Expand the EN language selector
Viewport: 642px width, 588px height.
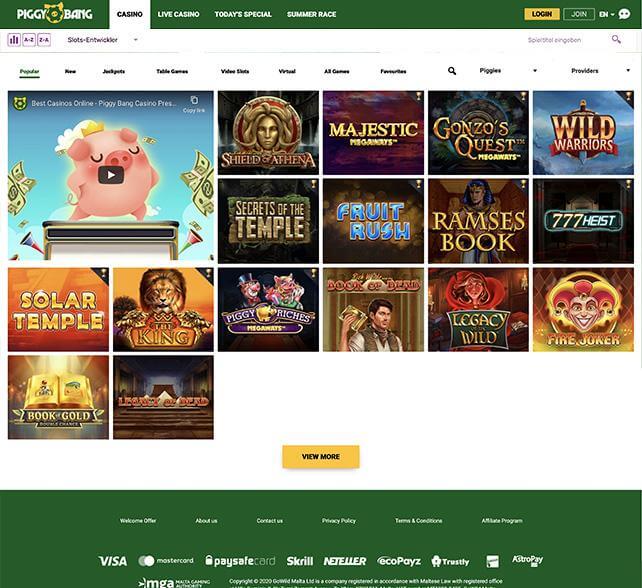click(606, 14)
